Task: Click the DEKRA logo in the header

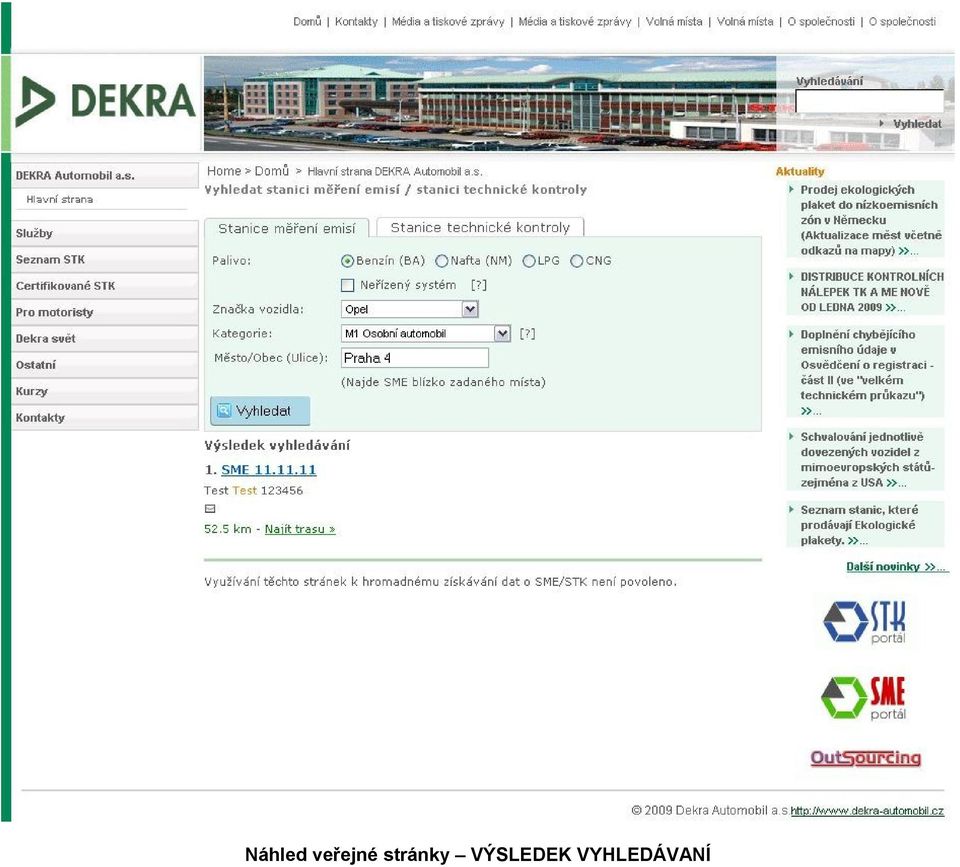Action: click(x=105, y=102)
